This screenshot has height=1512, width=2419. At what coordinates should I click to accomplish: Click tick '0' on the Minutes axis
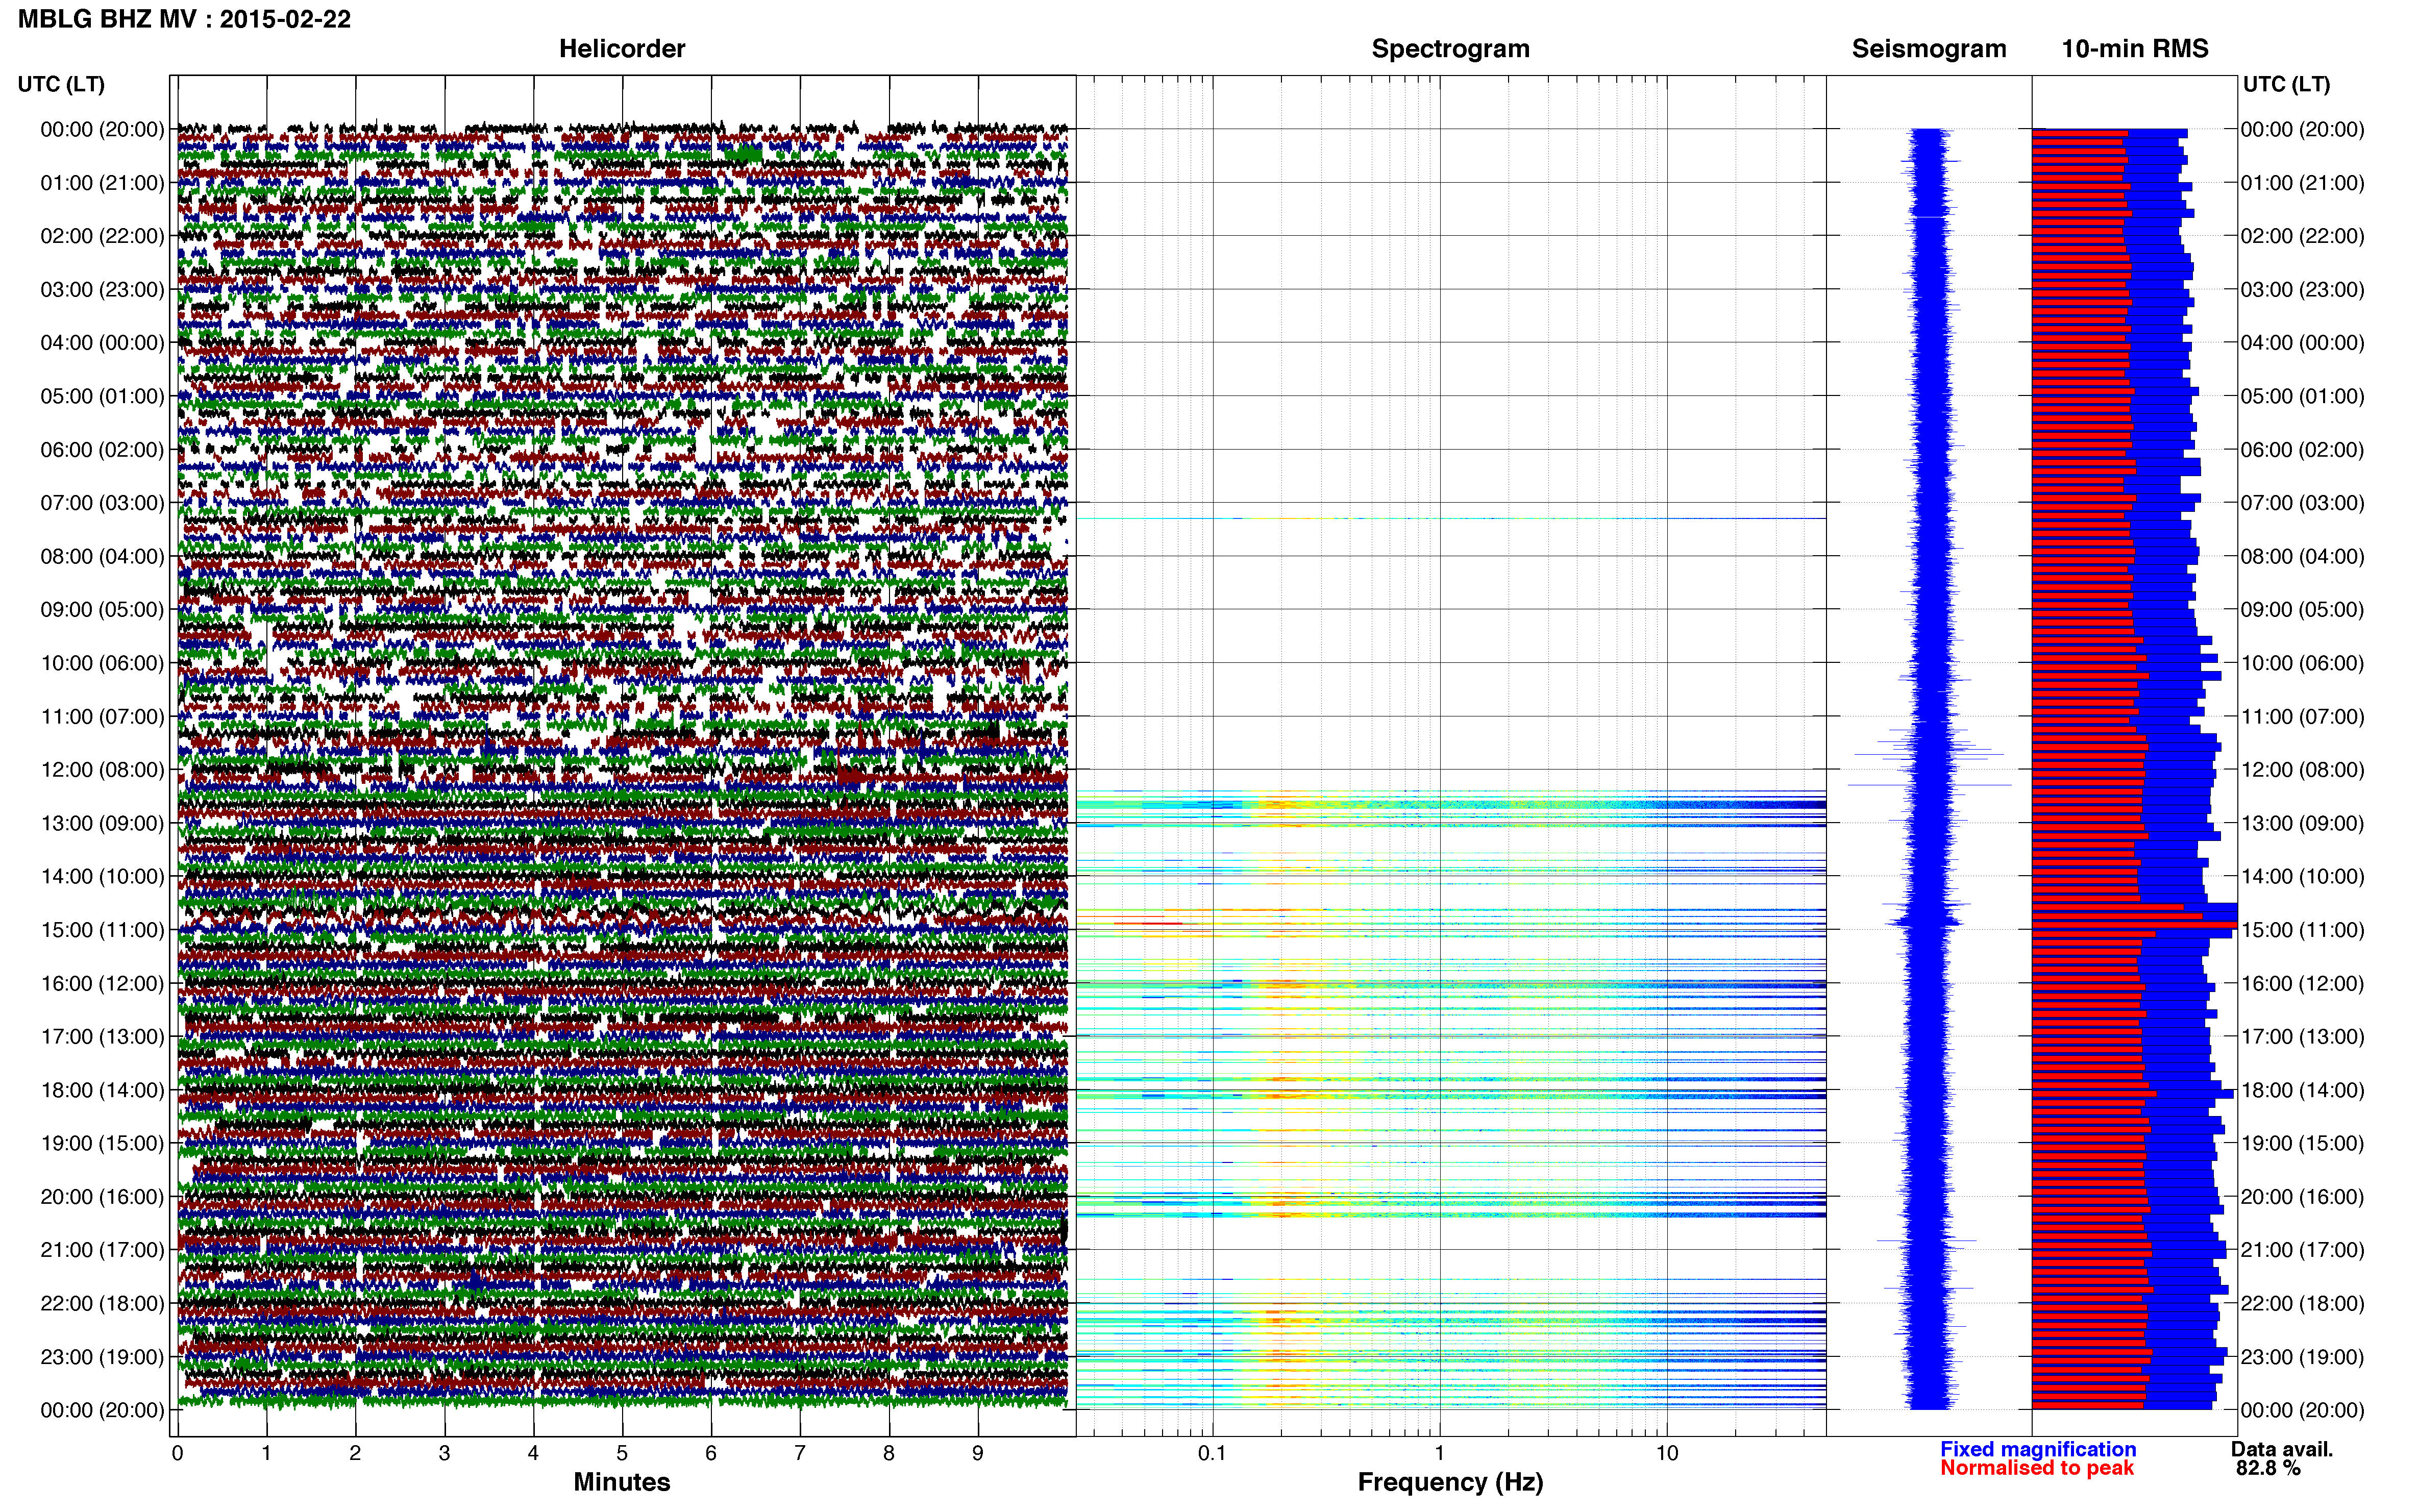[177, 1453]
